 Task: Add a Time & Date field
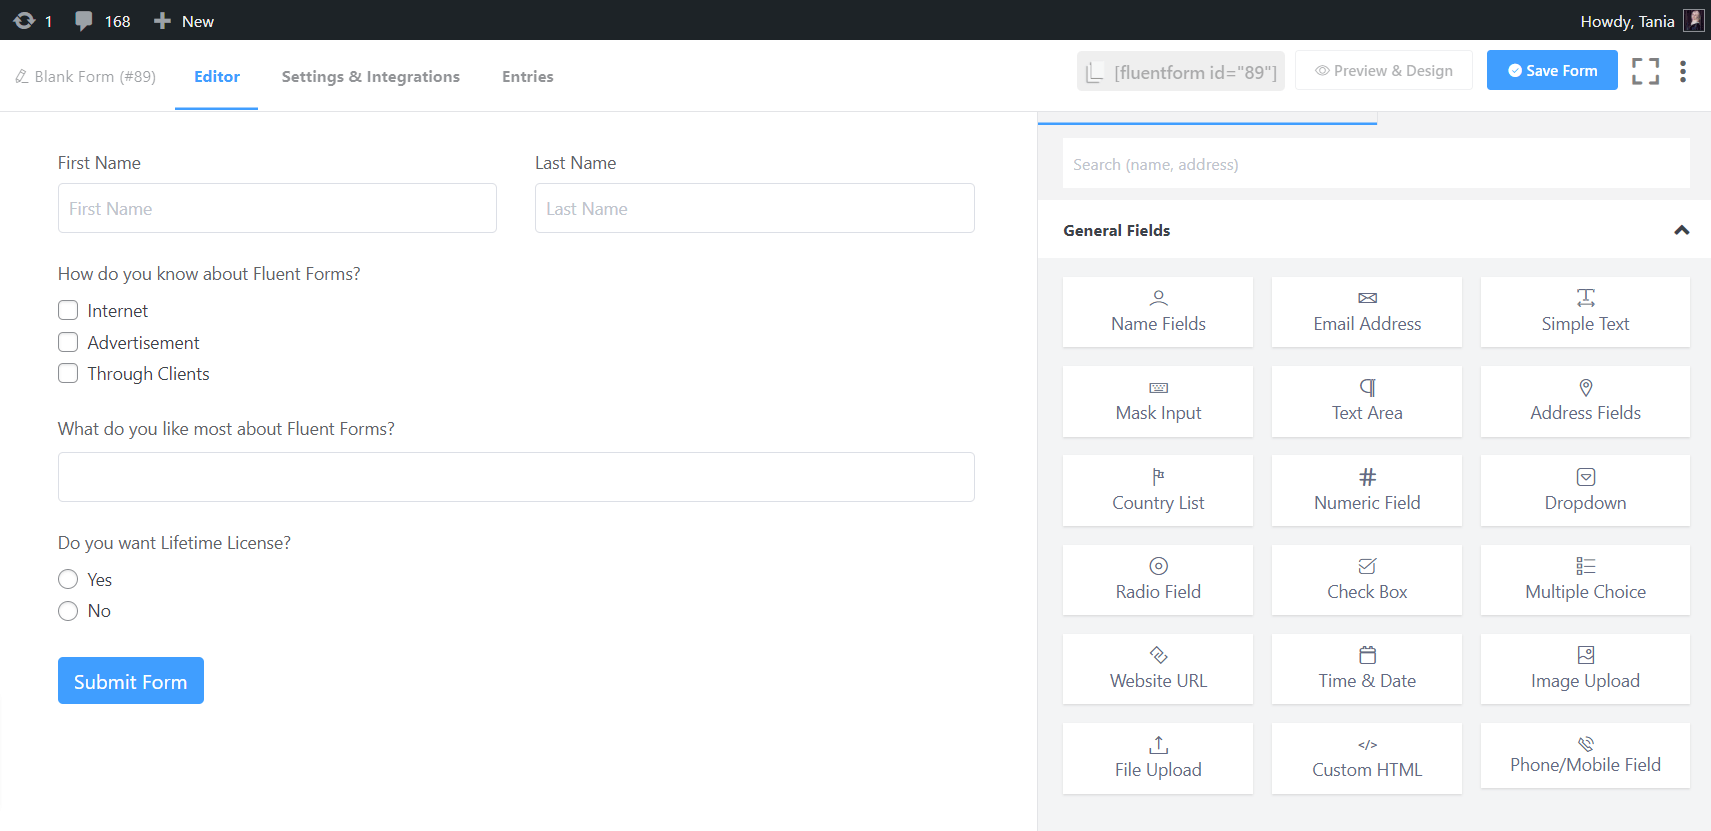1367,669
